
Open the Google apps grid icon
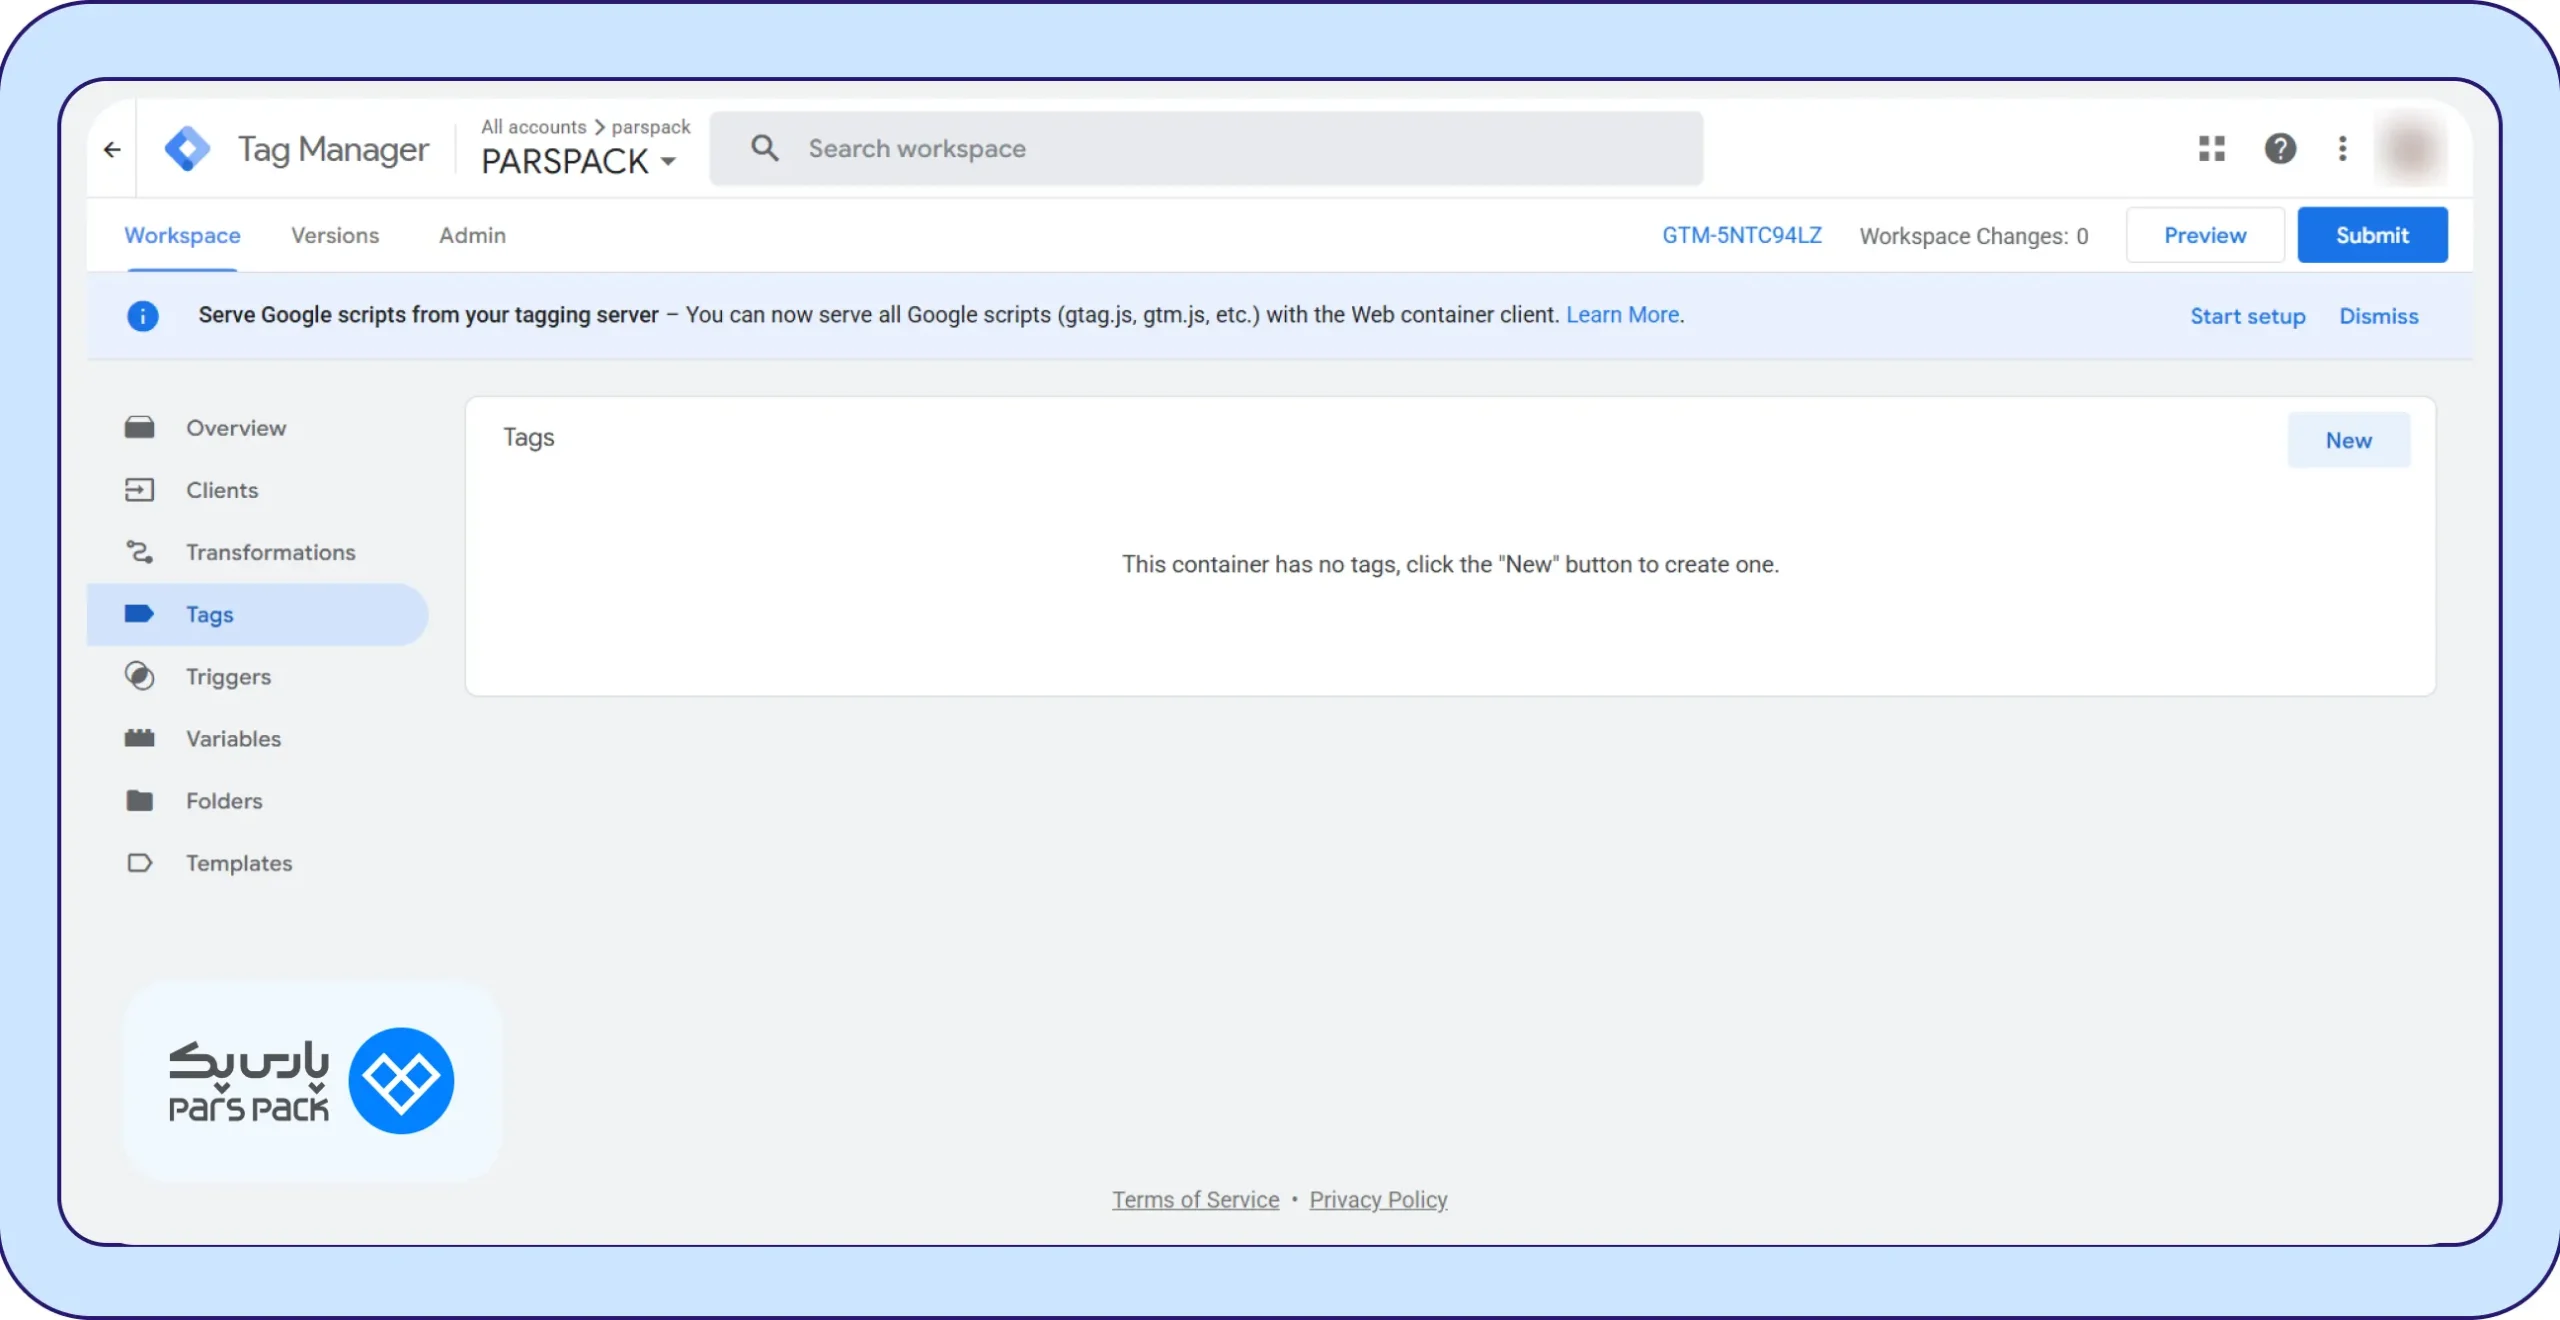2212,149
